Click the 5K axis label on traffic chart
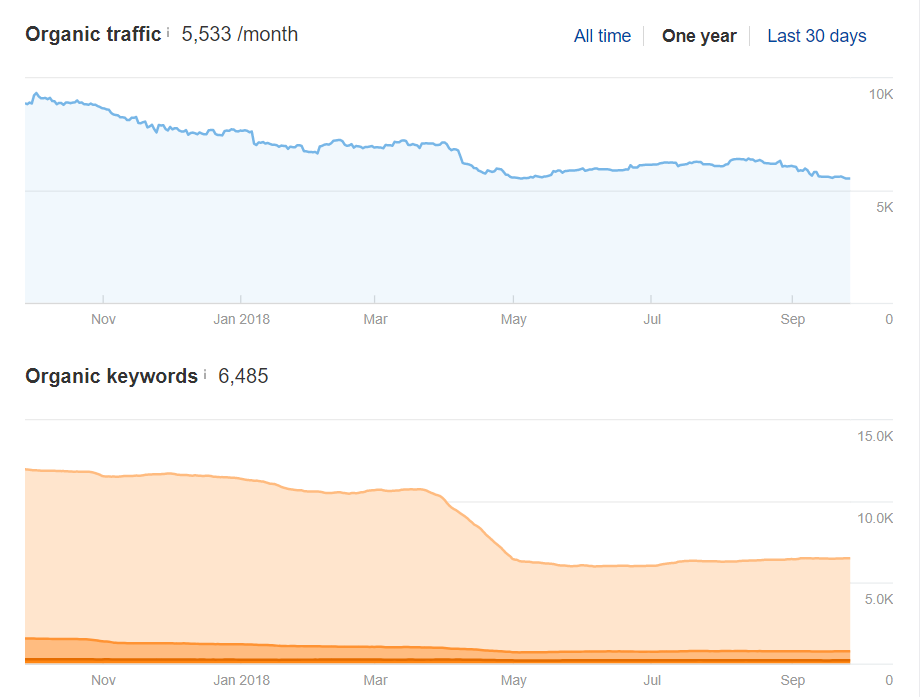Viewport: 921px width, 697px height. (x=884, y=207)
